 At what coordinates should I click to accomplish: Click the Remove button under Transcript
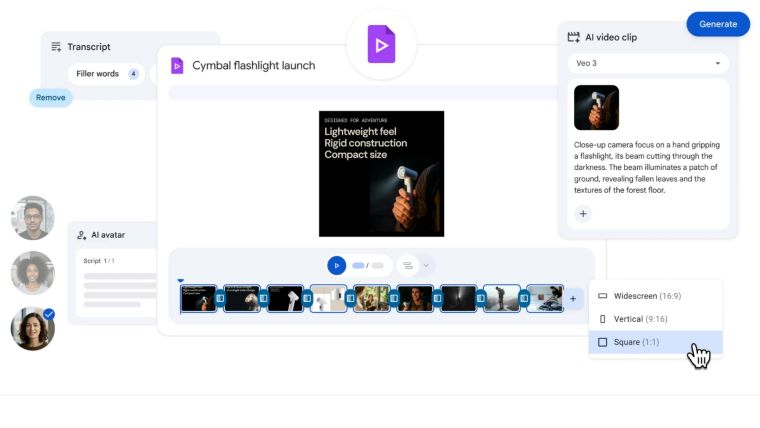tap(51, 97)
